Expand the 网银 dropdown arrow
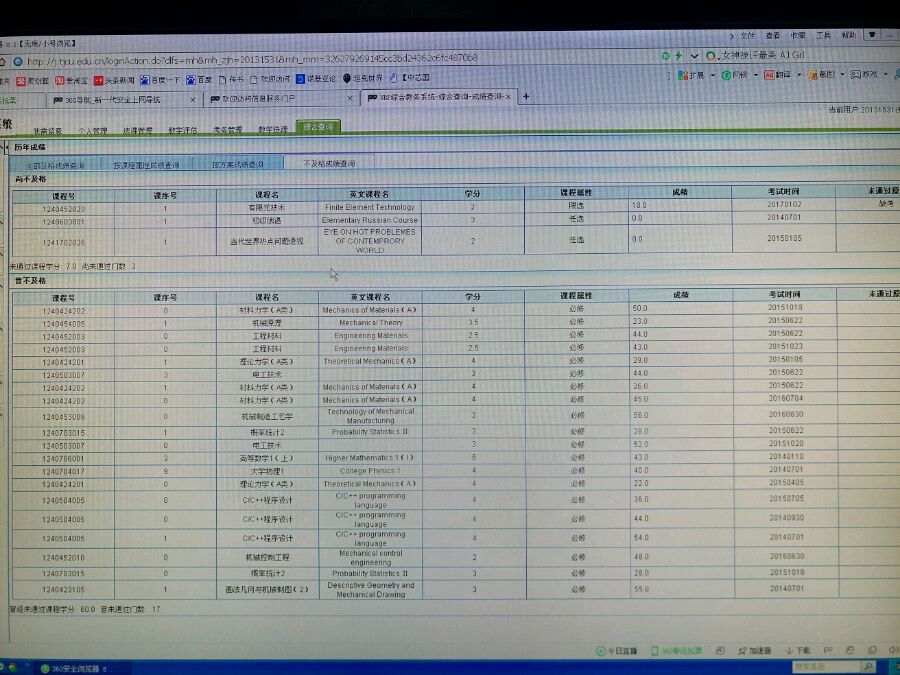The width and height of the screenshot is (900, 675). (x=755, y=75)
